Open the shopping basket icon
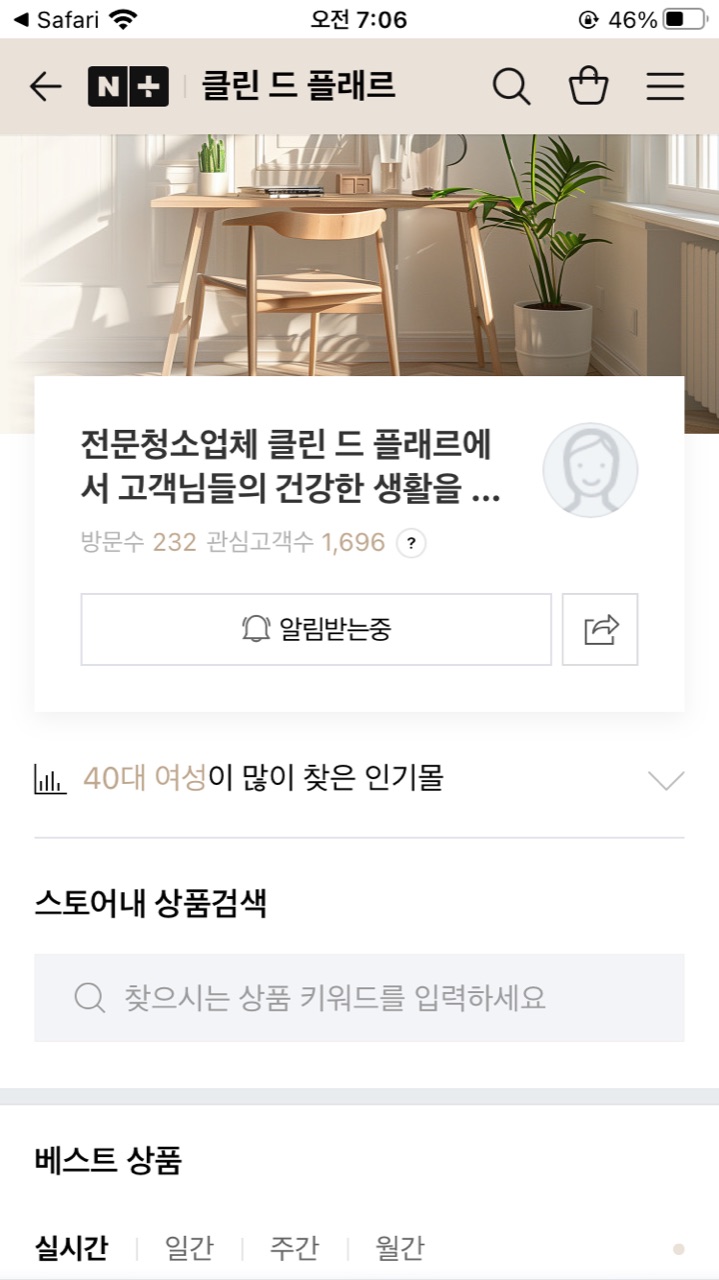 (x=588, y=87)
